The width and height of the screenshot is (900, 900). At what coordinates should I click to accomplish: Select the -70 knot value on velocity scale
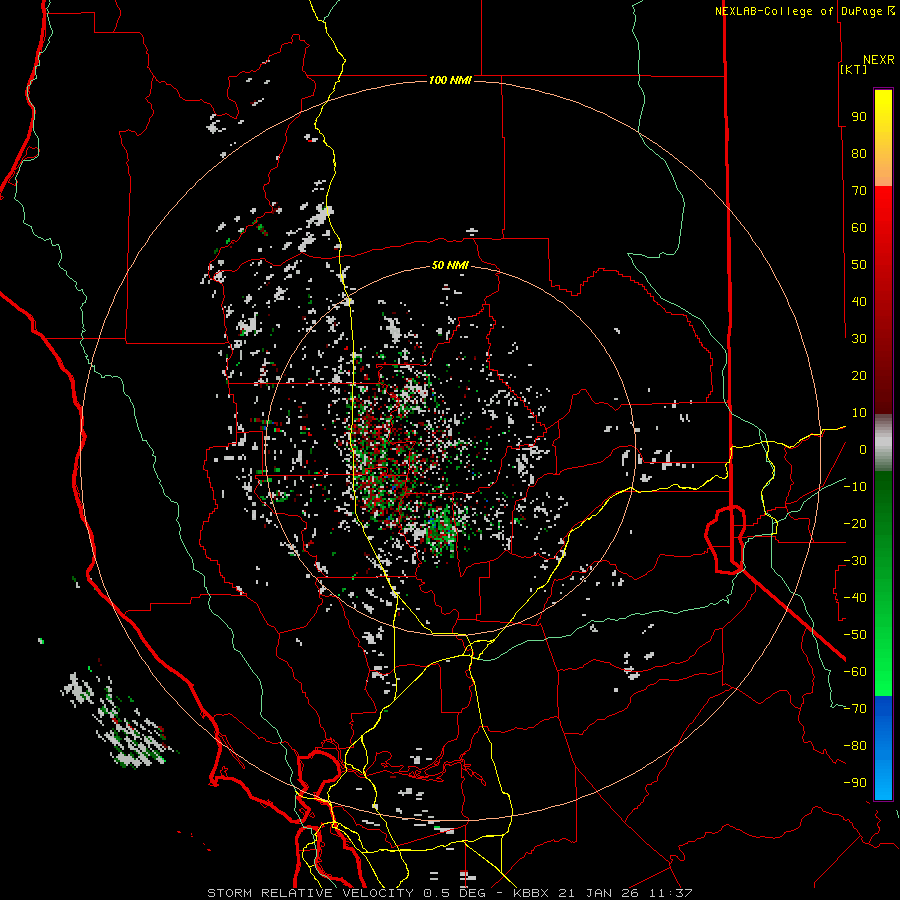click(x=855, y=709)
